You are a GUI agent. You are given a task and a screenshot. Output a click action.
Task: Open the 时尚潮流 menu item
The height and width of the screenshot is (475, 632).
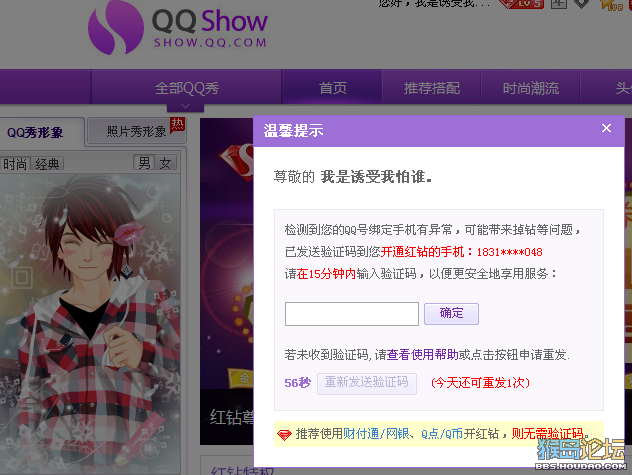531,88
